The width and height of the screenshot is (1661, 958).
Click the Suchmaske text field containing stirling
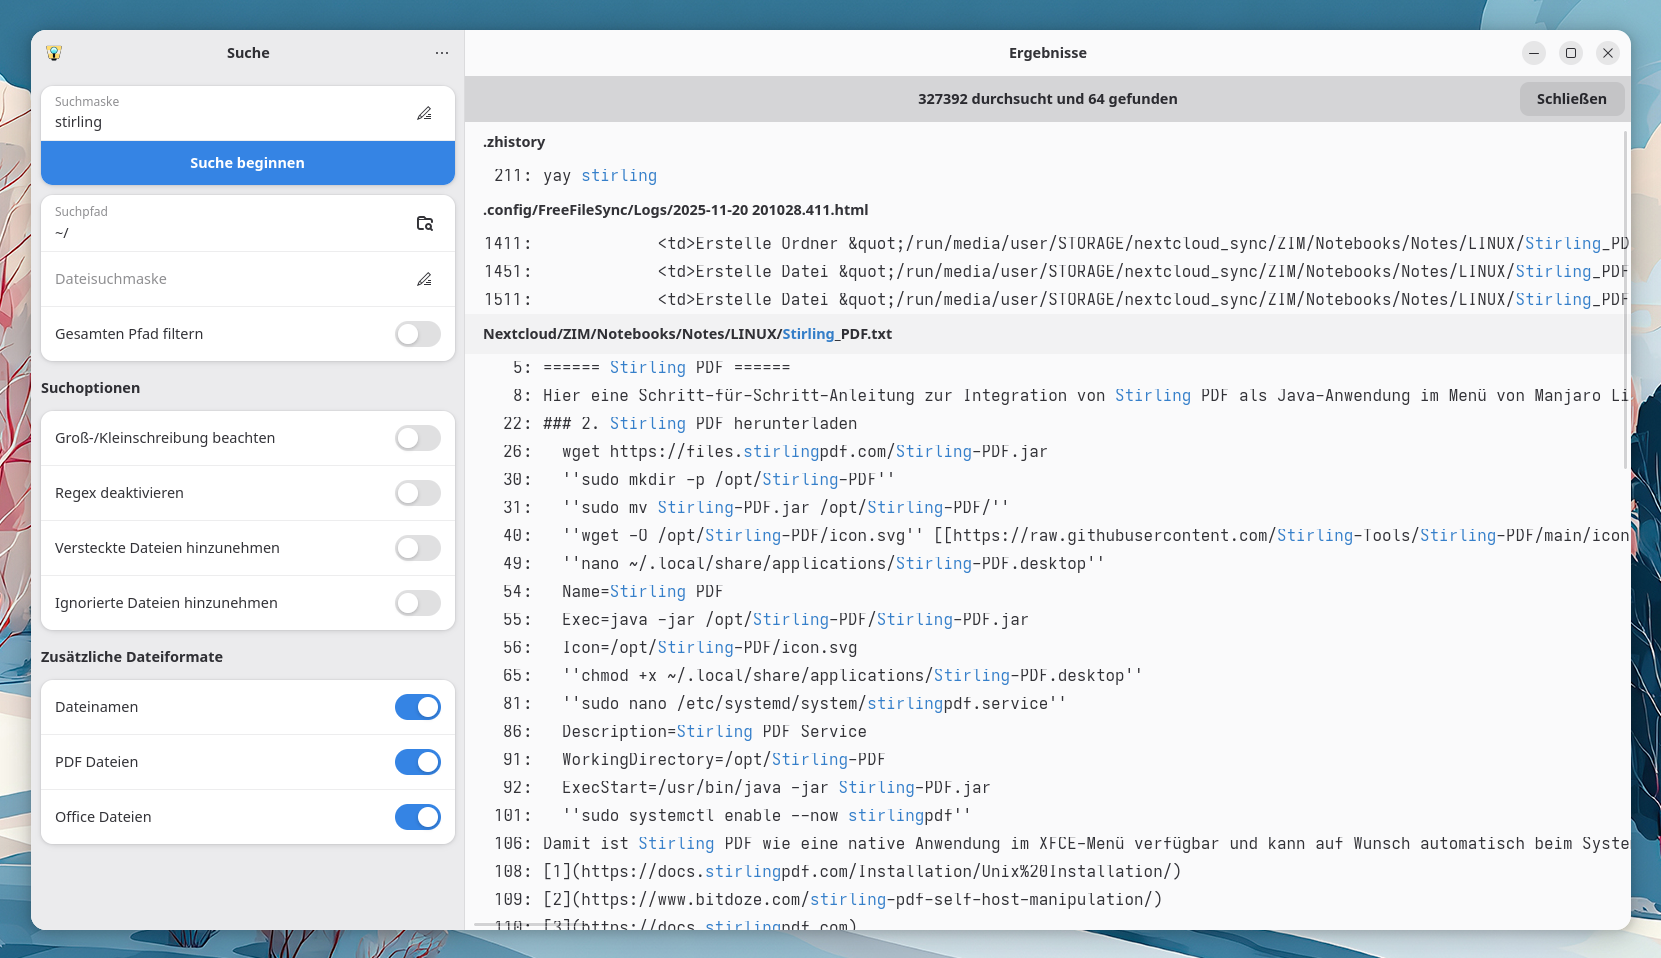coord(220,122)
